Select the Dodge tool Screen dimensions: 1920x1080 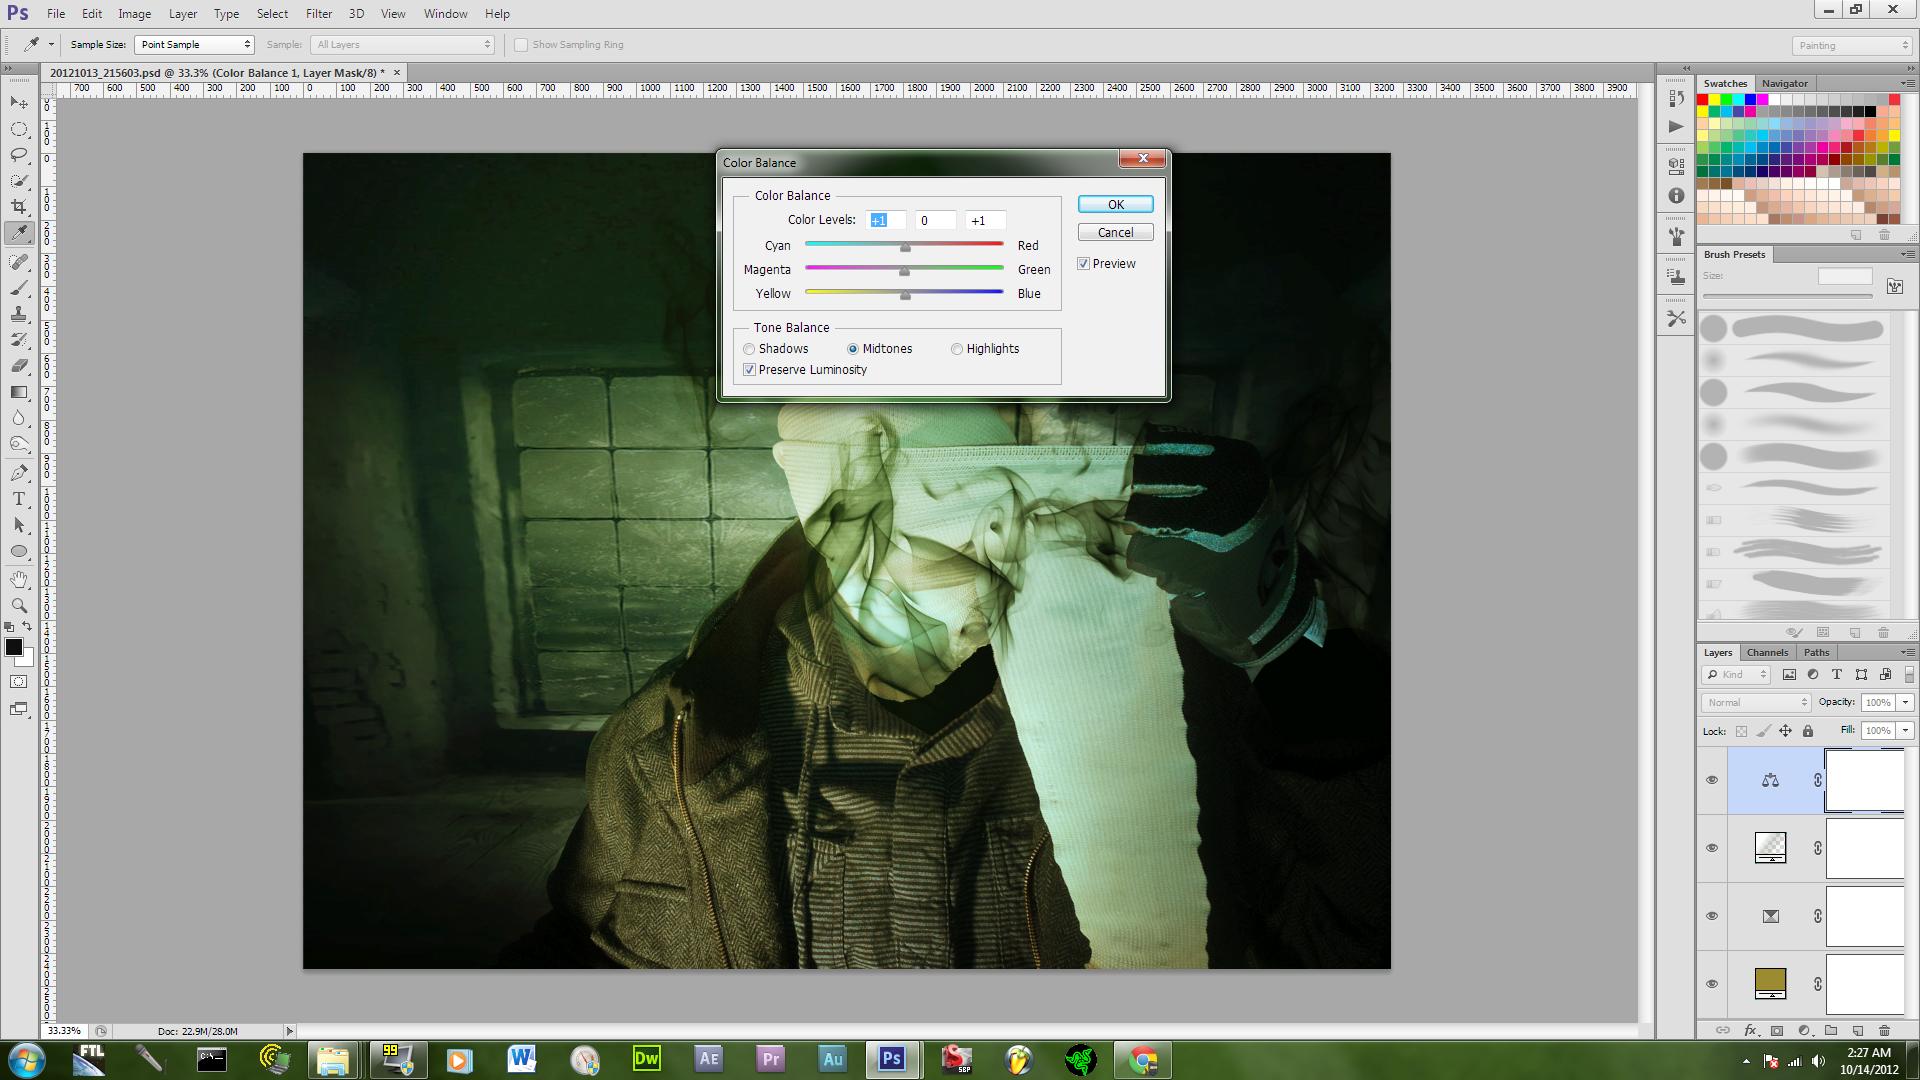(19, 444)
